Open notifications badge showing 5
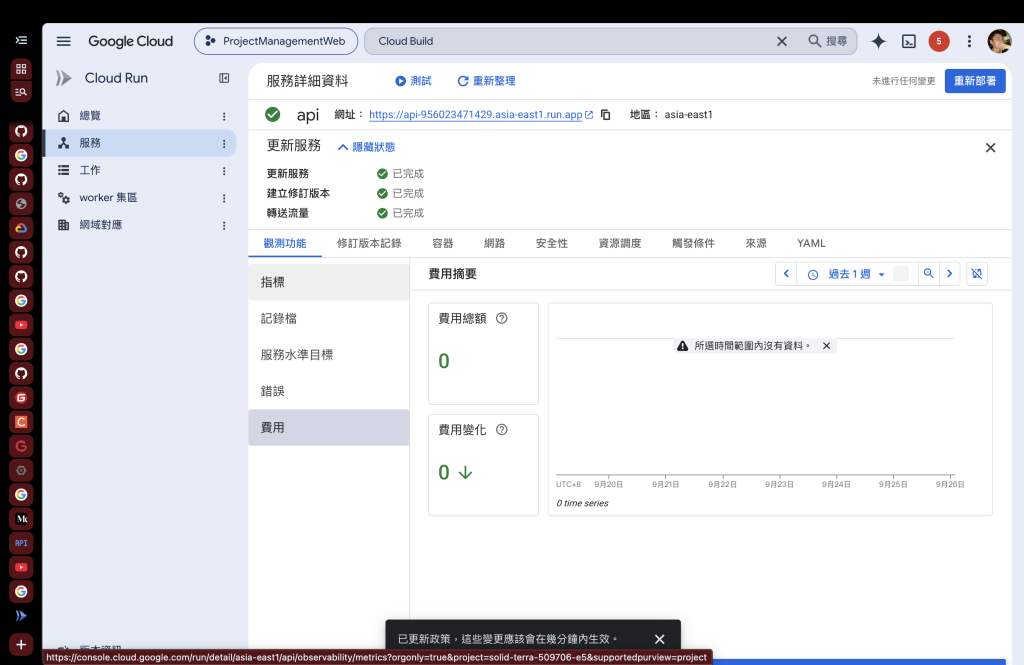1024x665 pixels. coord(938,41)
